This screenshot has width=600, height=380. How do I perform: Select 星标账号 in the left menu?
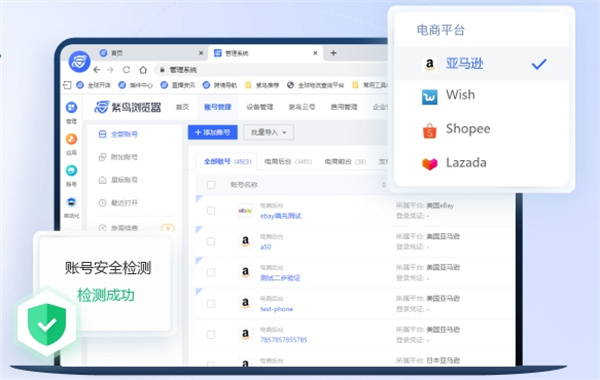point(118,180)
